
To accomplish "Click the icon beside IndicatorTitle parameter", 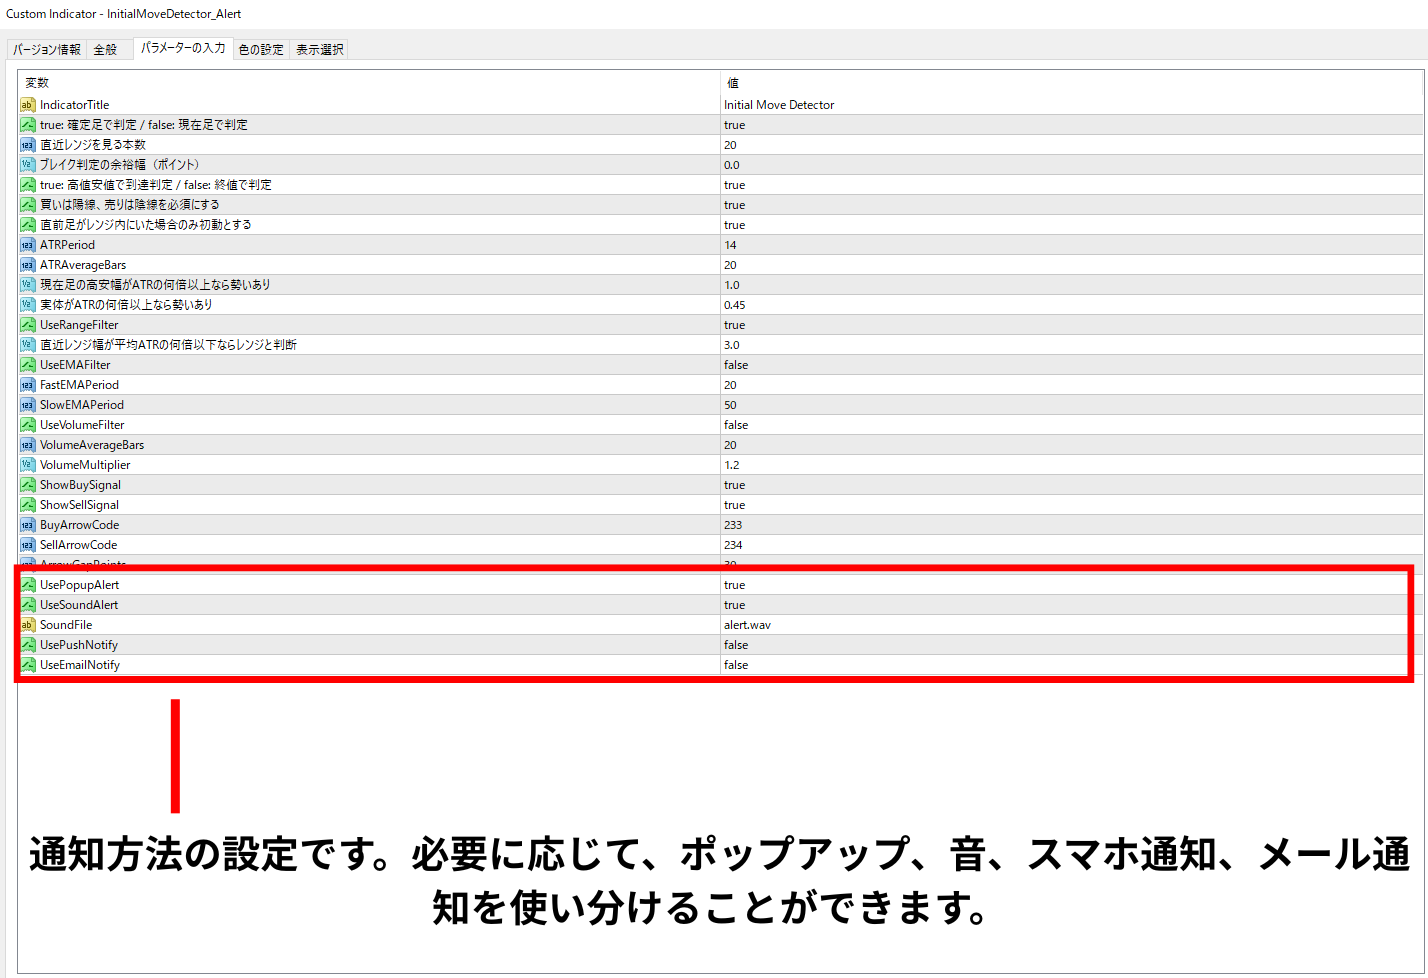I will tap(28, 105).
